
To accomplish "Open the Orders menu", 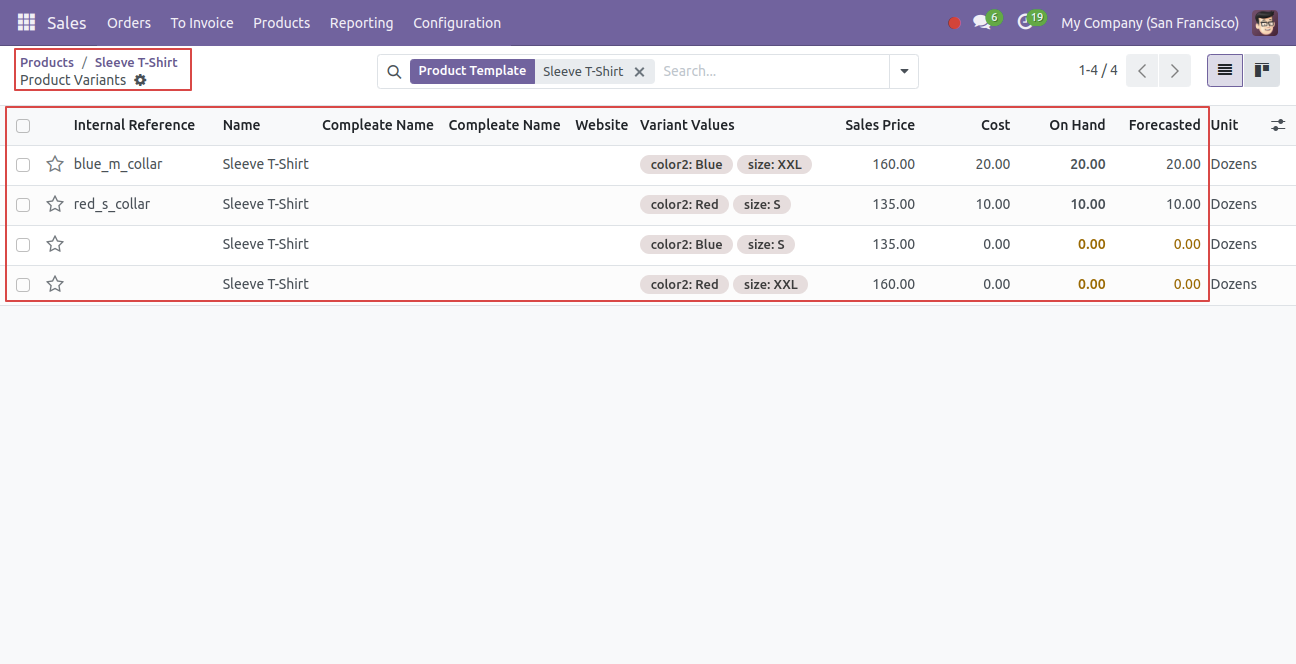I will [129, 23].
